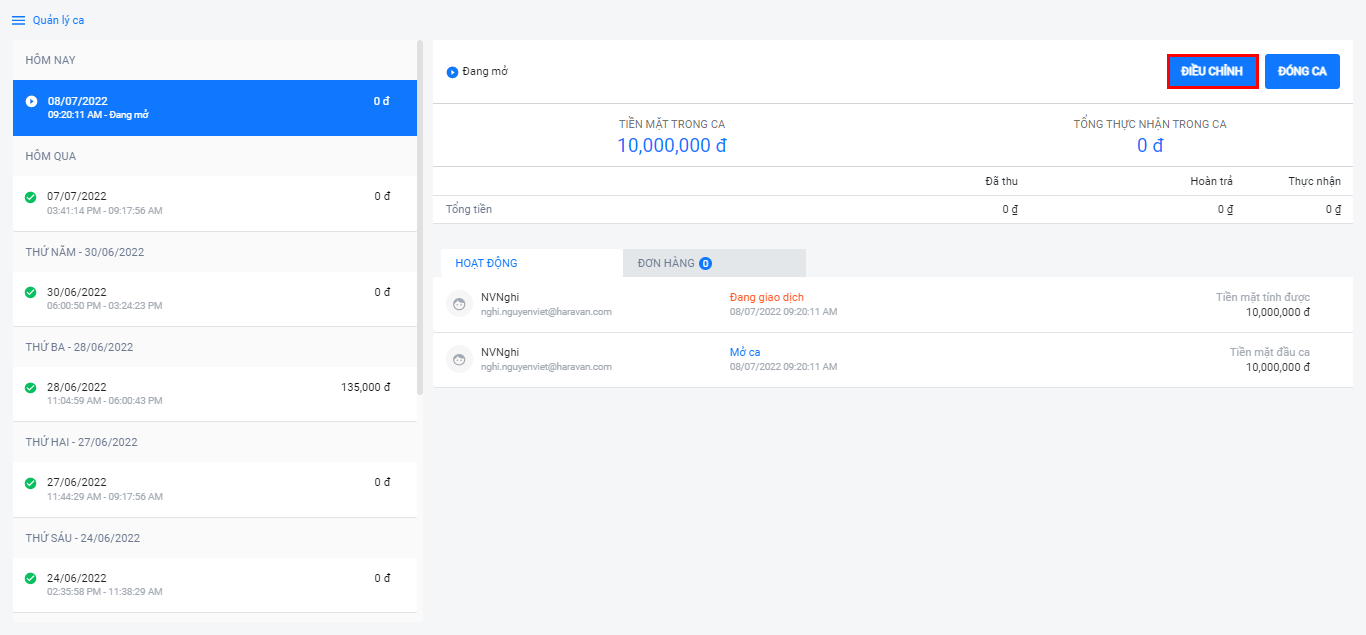
Task: Click the Thực nhận column header
Action: click(1314, 181)
